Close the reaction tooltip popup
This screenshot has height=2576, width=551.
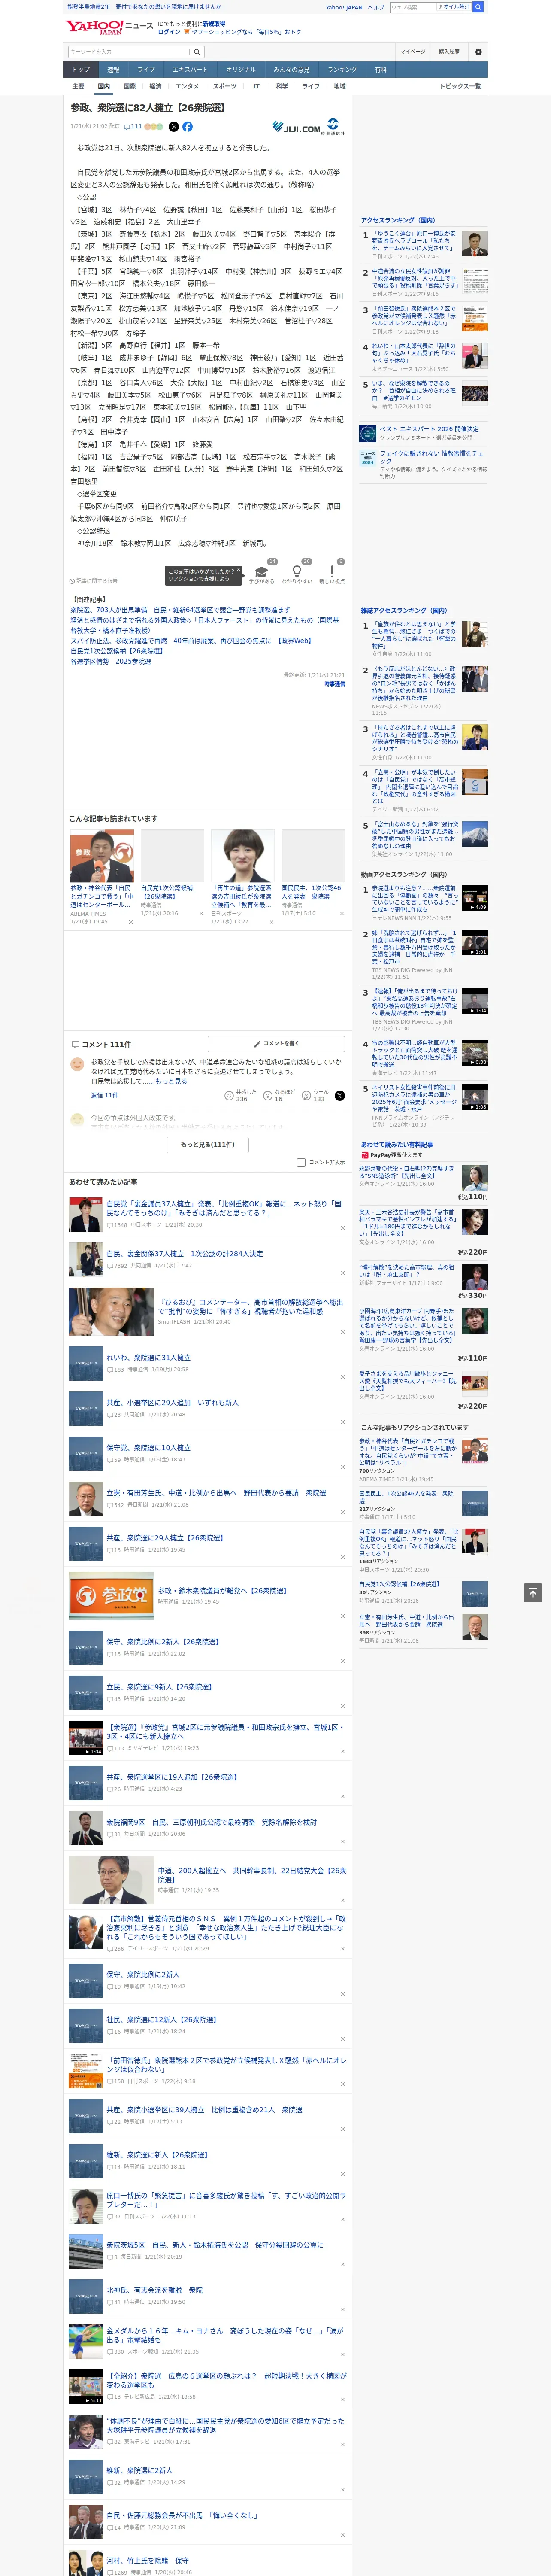[238, 570]
